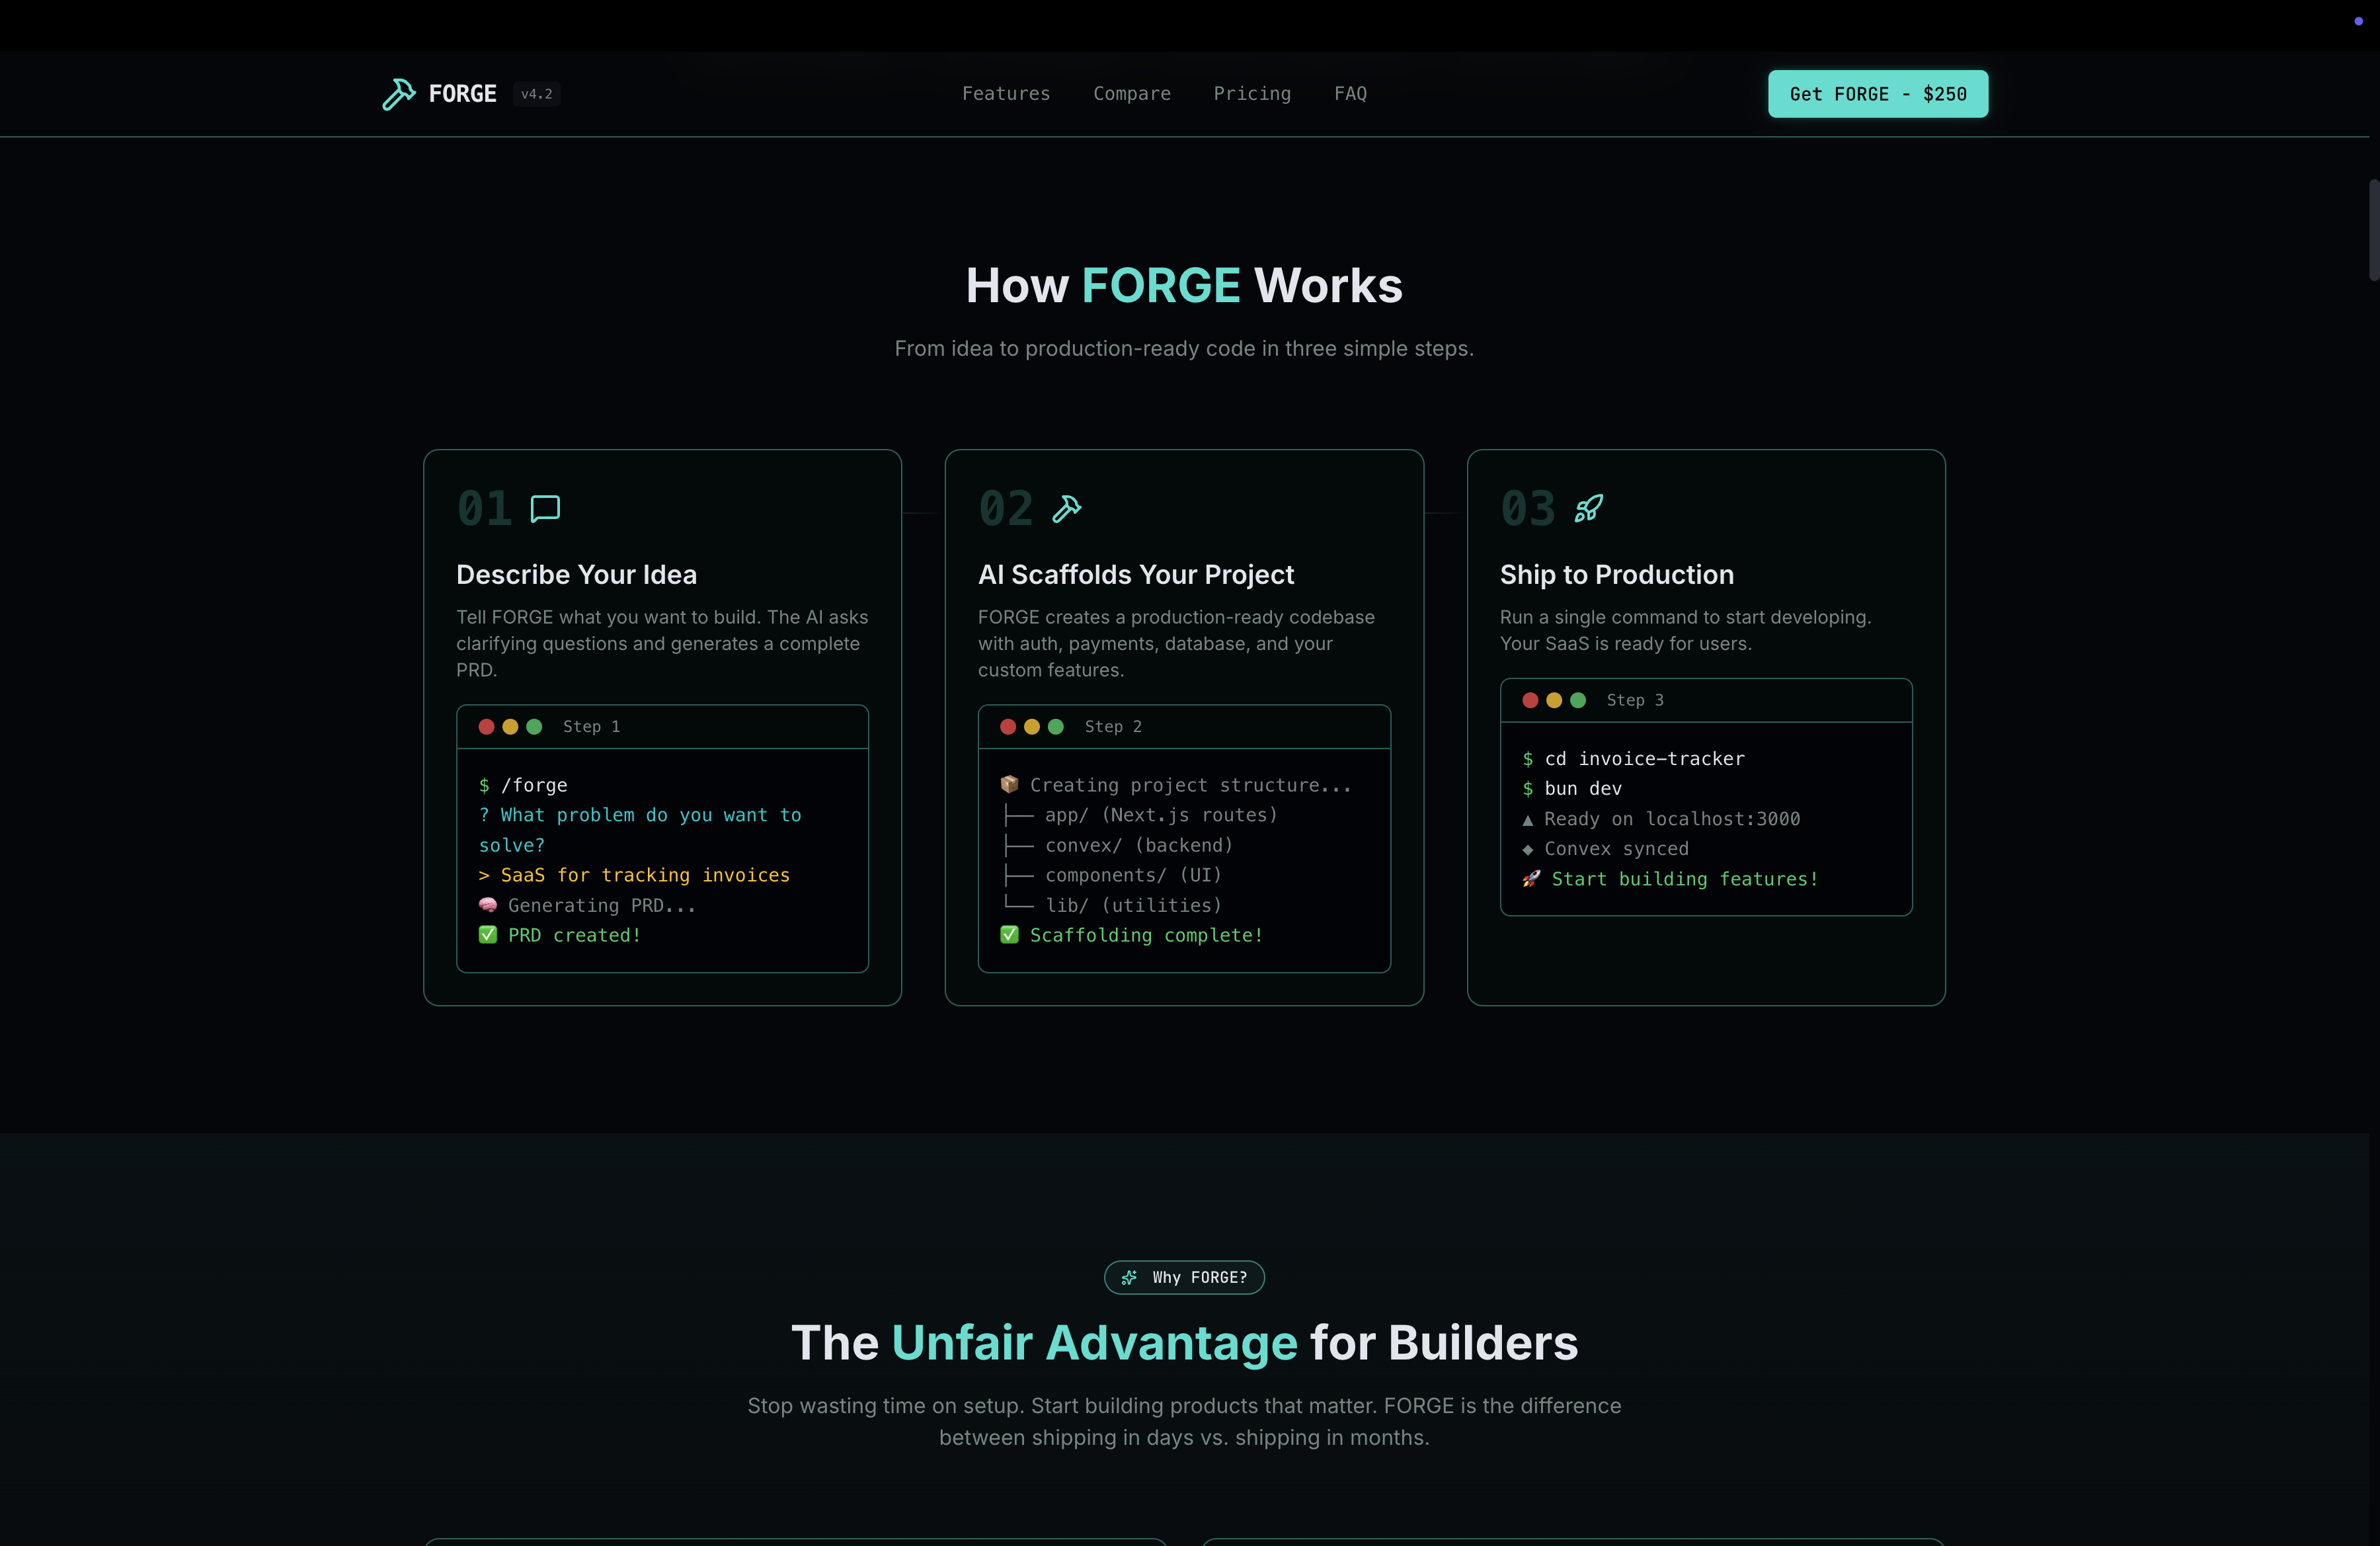Open the Features nav item

(1006, 93)
